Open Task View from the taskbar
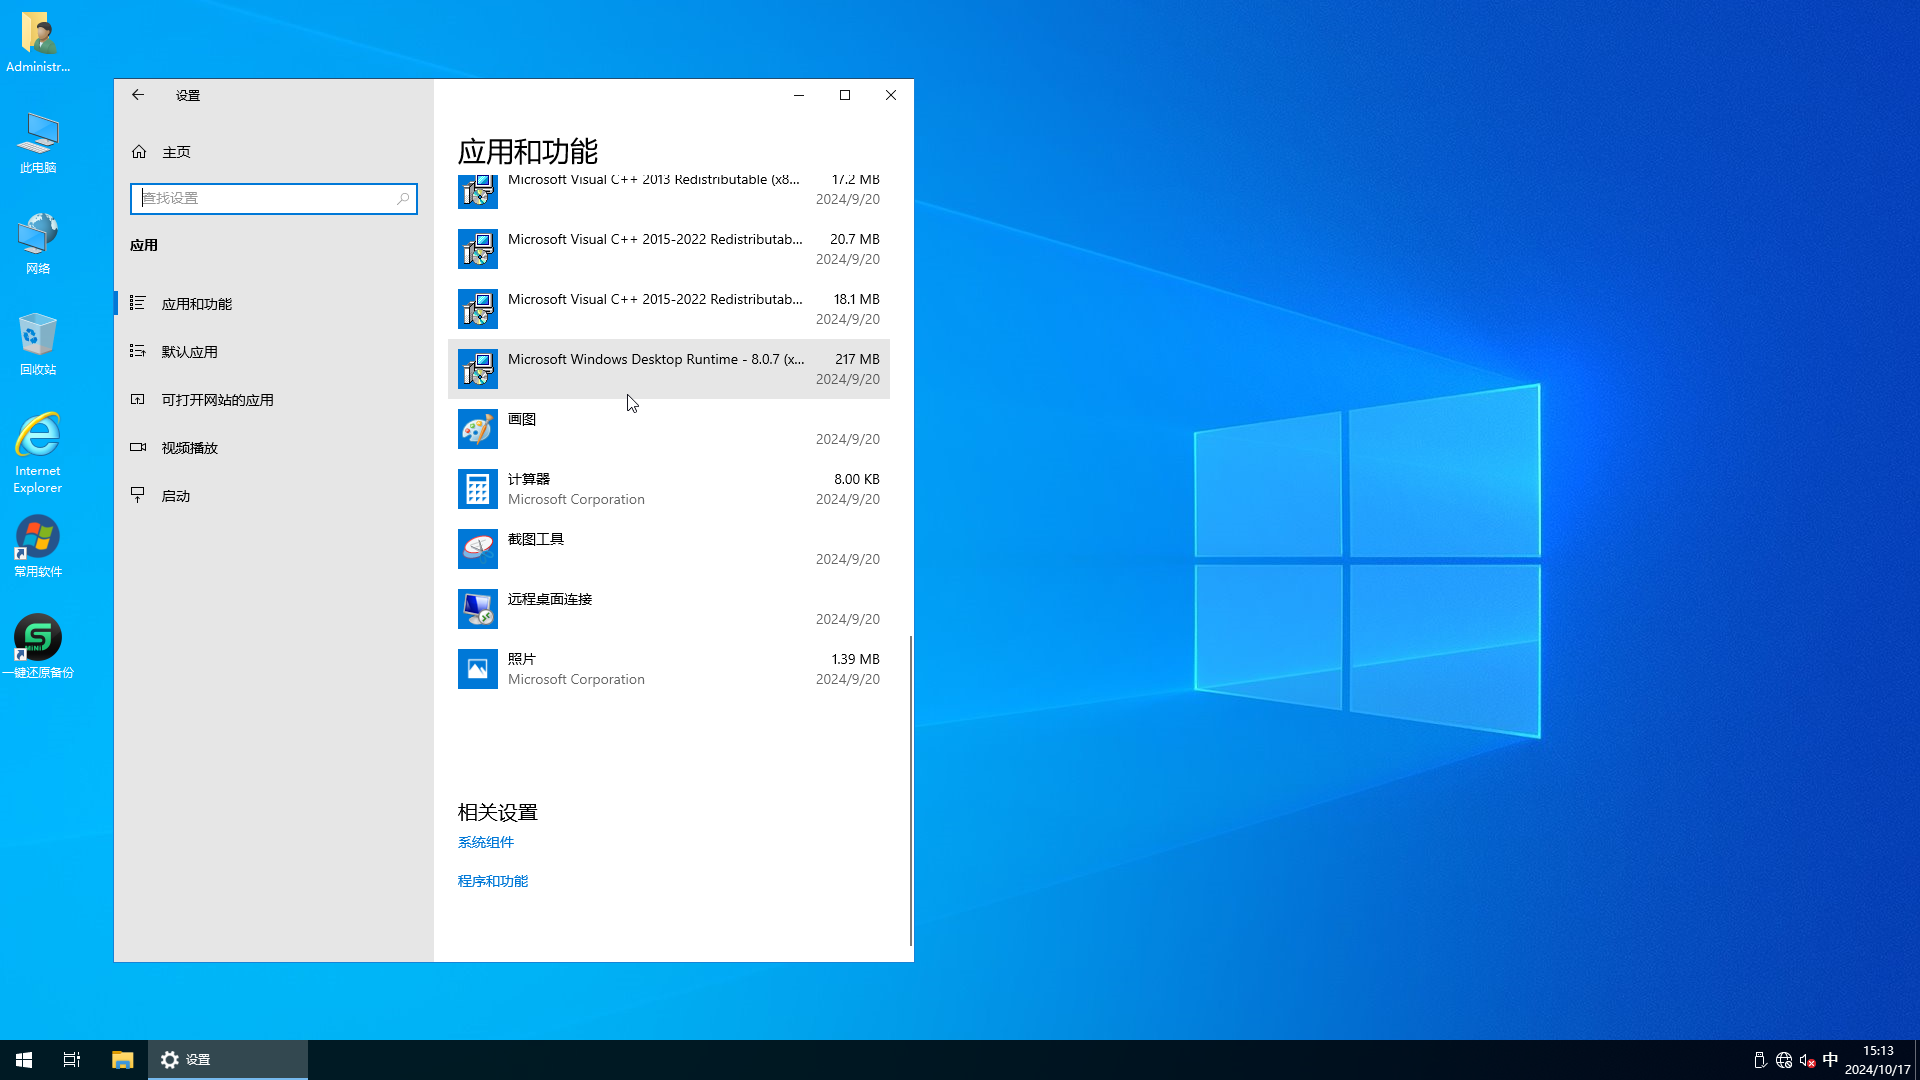Viewport: 1920px width, 1080px height. click(x=72, y=1060)
